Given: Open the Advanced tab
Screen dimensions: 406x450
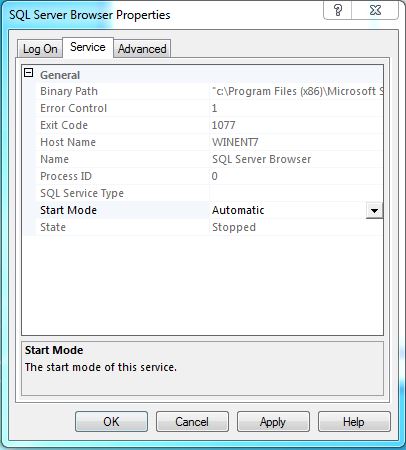Looking at the screenshot, I should pos(142,49).
